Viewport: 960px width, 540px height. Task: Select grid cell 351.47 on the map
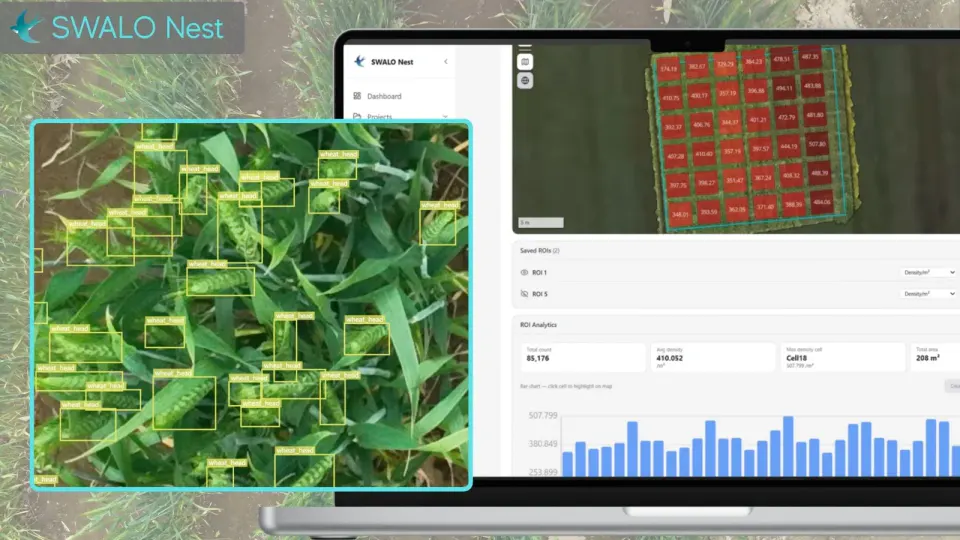coord(735,181)
